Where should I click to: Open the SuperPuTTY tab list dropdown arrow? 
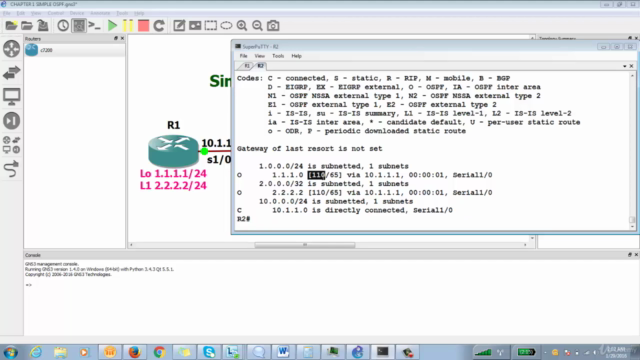point(624,66)
